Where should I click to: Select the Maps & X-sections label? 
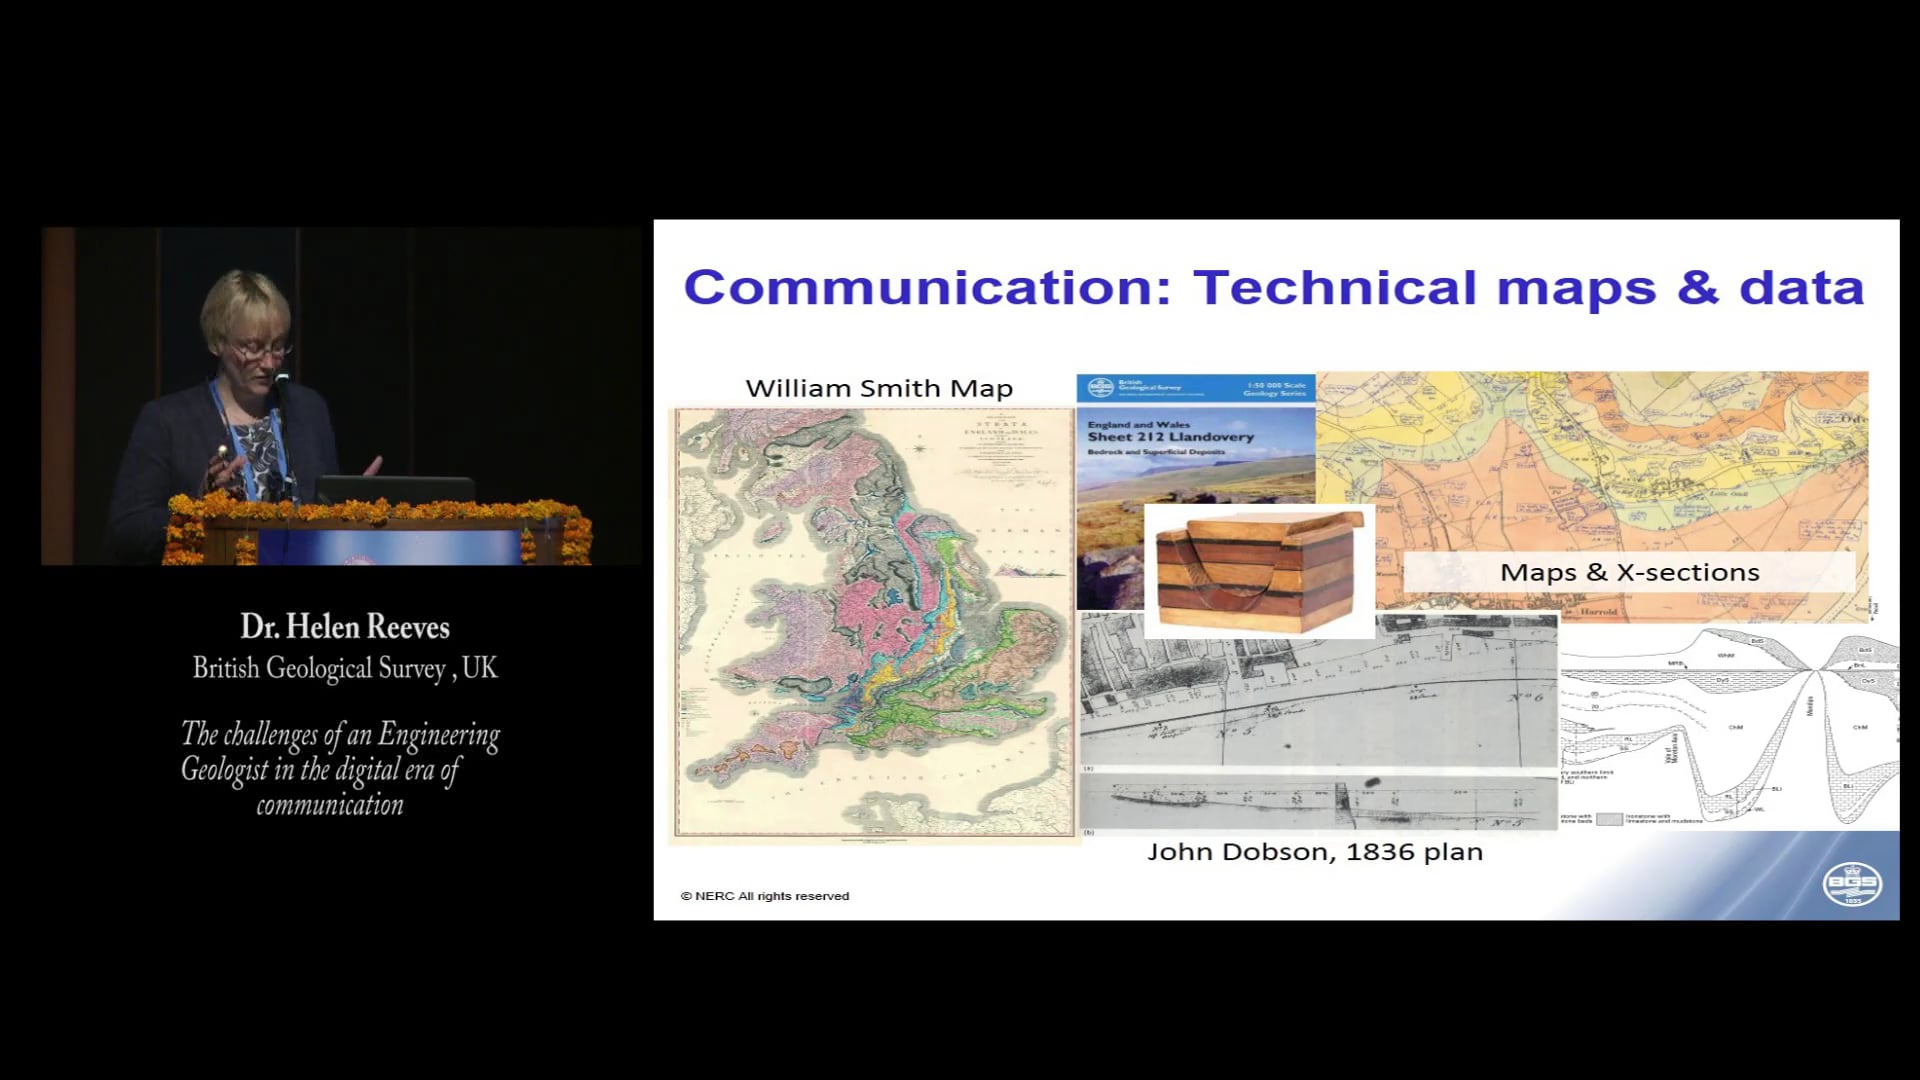1628,571
